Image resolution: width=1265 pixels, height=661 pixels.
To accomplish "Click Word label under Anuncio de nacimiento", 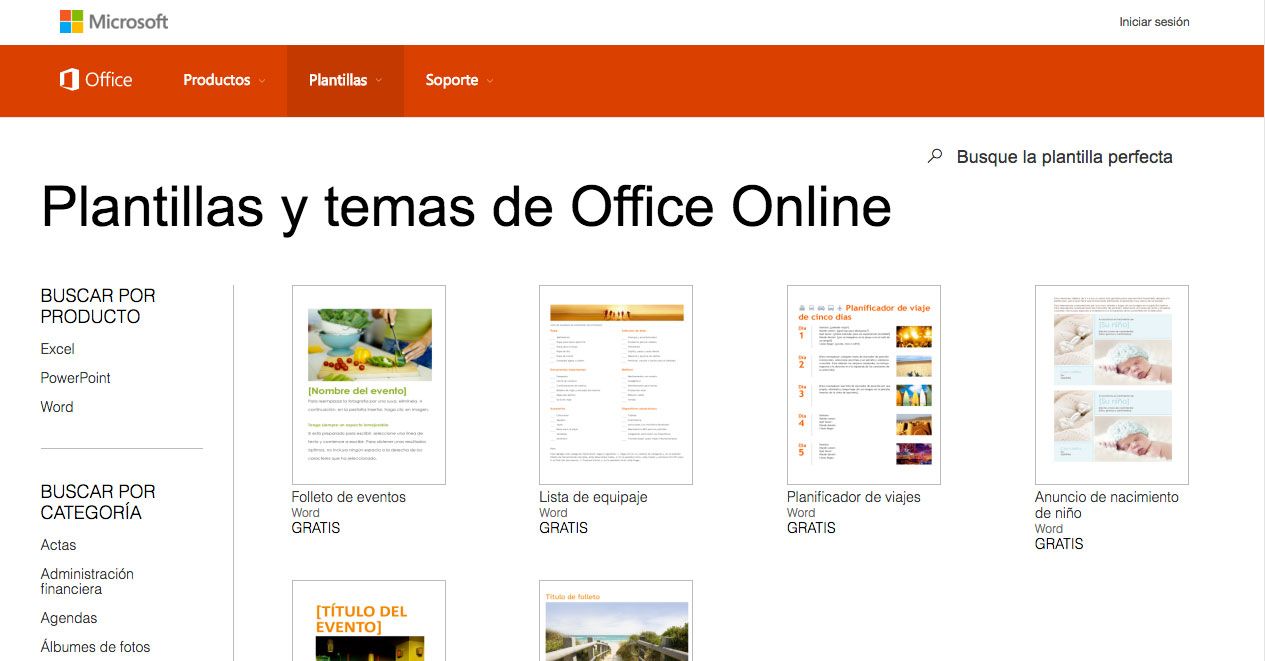I will 1049,529.
